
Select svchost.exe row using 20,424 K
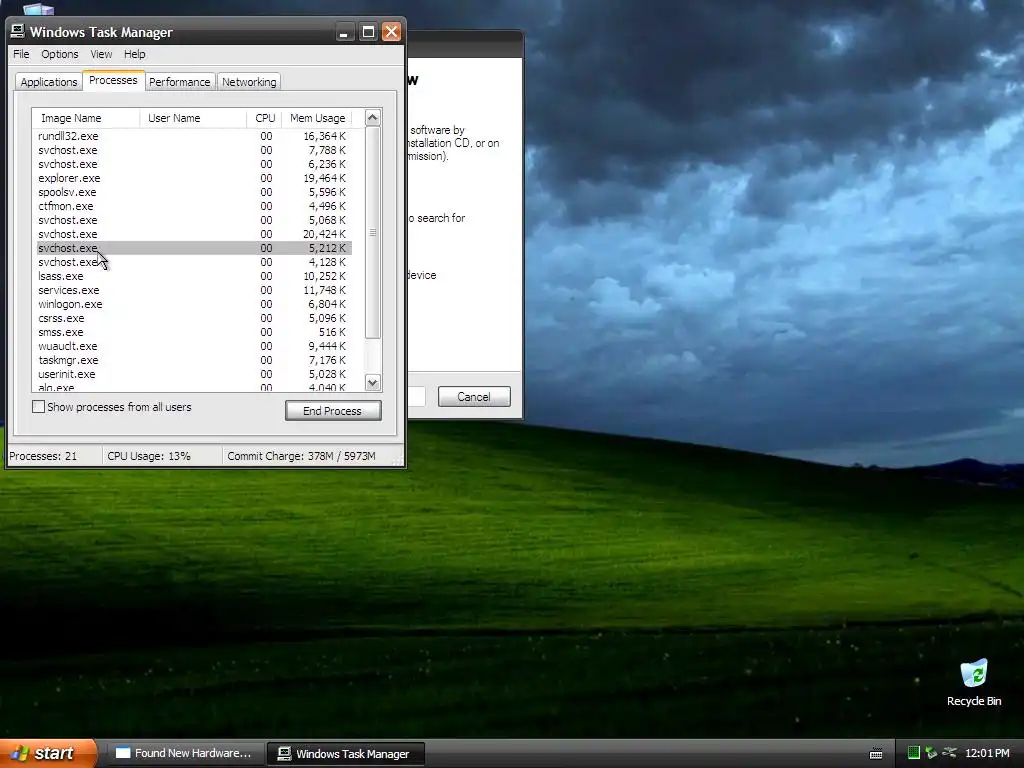194,234
